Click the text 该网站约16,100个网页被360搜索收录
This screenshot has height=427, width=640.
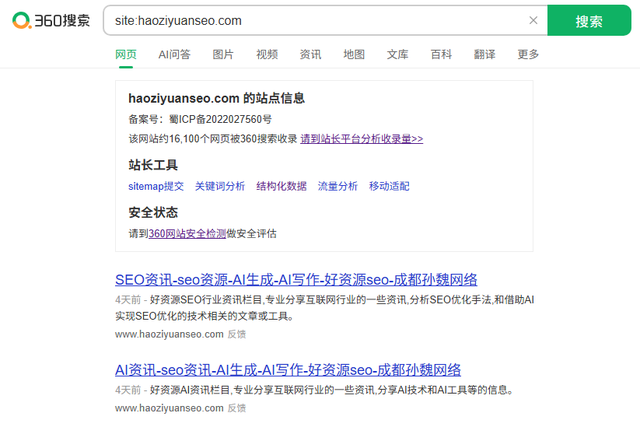pos(213,139)
